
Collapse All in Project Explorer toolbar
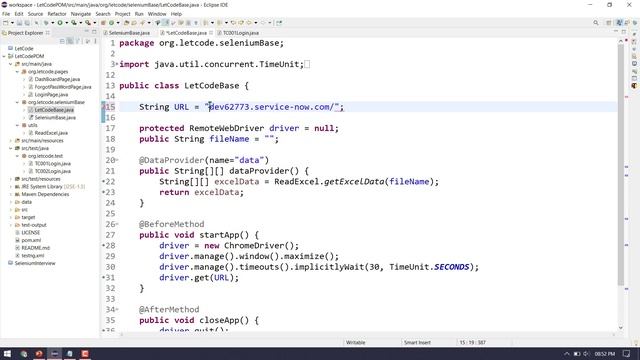[x=62, y=41]
